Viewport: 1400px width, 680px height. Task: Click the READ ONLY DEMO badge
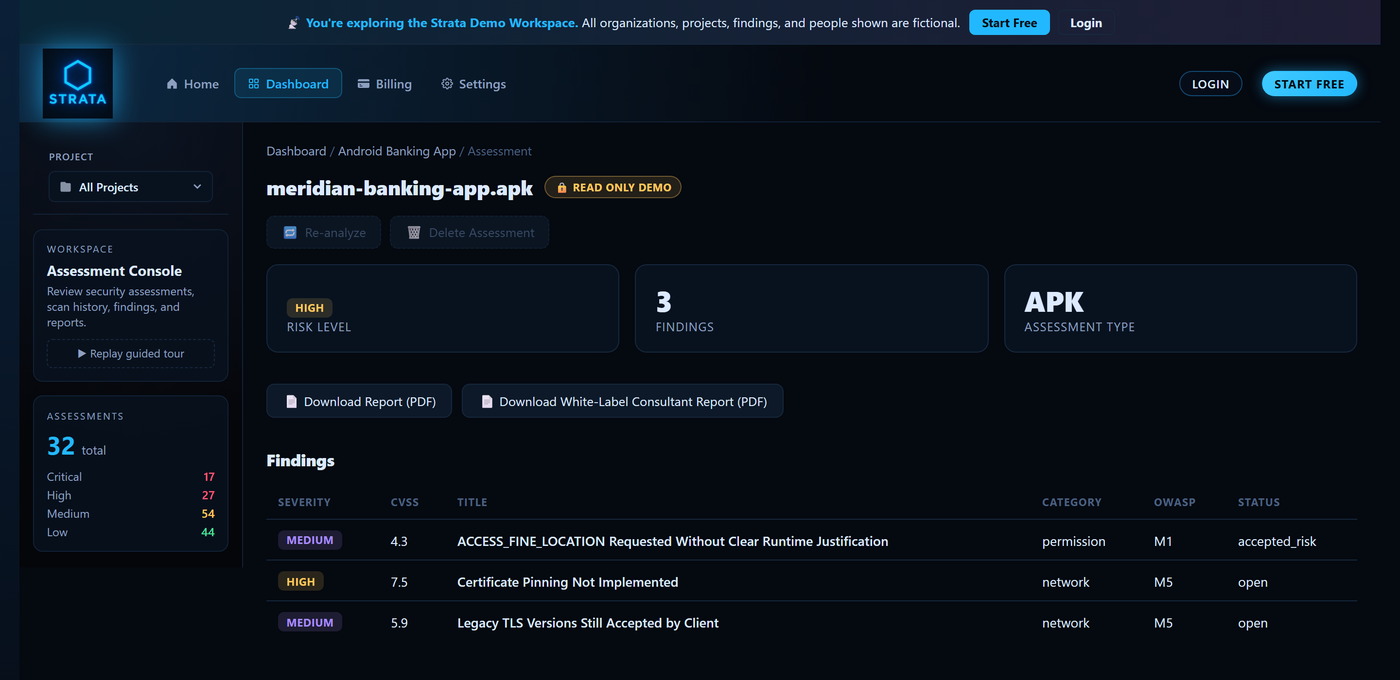point(613,187)
